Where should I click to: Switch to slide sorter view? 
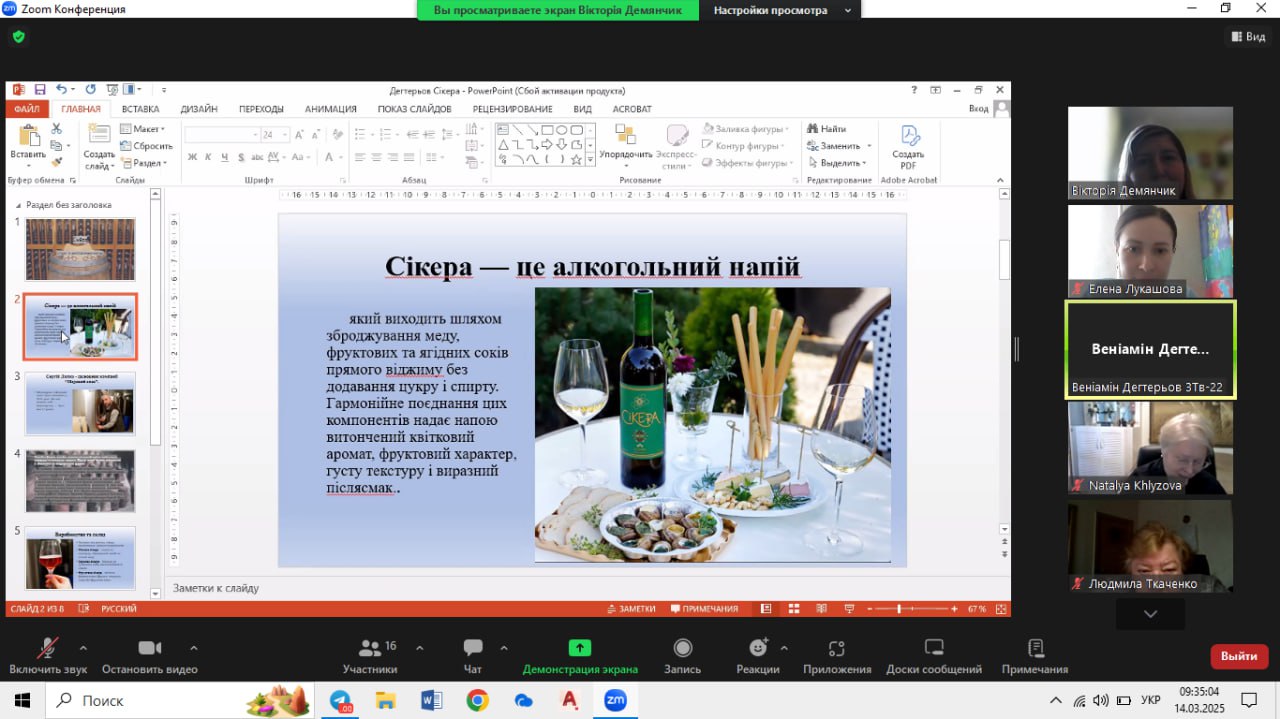coord(793,609)
